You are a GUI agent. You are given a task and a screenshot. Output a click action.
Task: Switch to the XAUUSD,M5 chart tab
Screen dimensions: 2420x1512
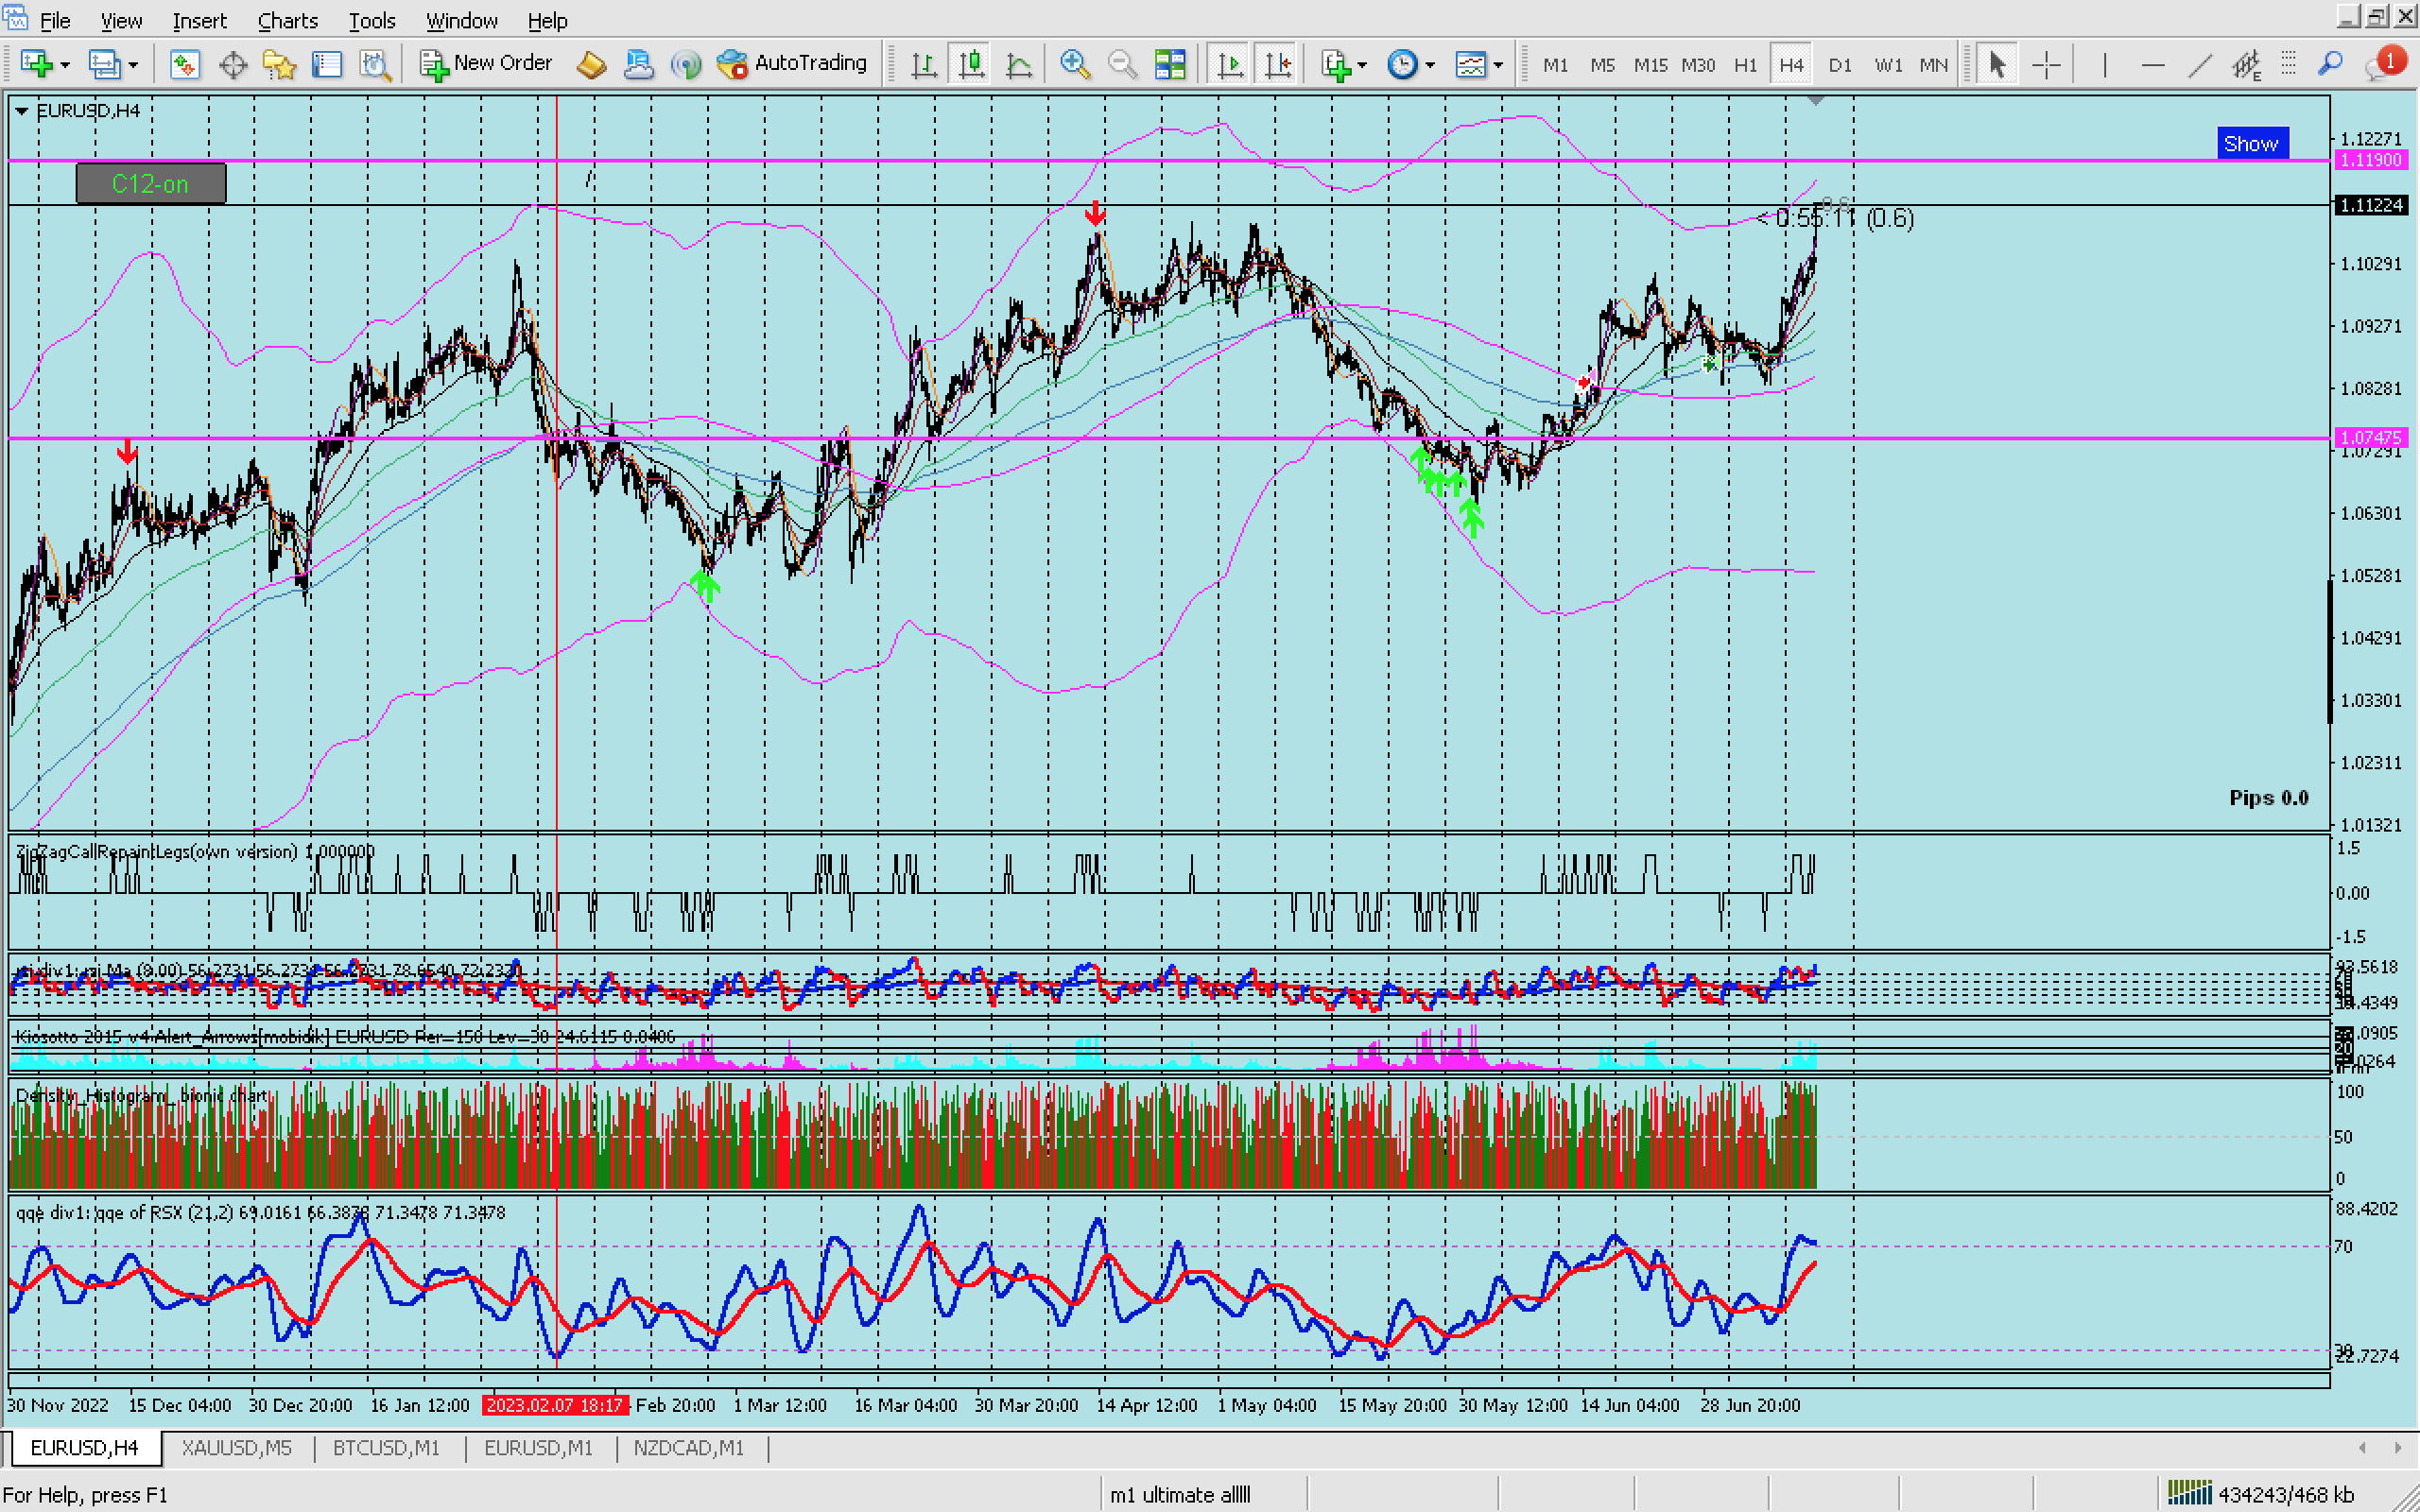click(236, 1448)
